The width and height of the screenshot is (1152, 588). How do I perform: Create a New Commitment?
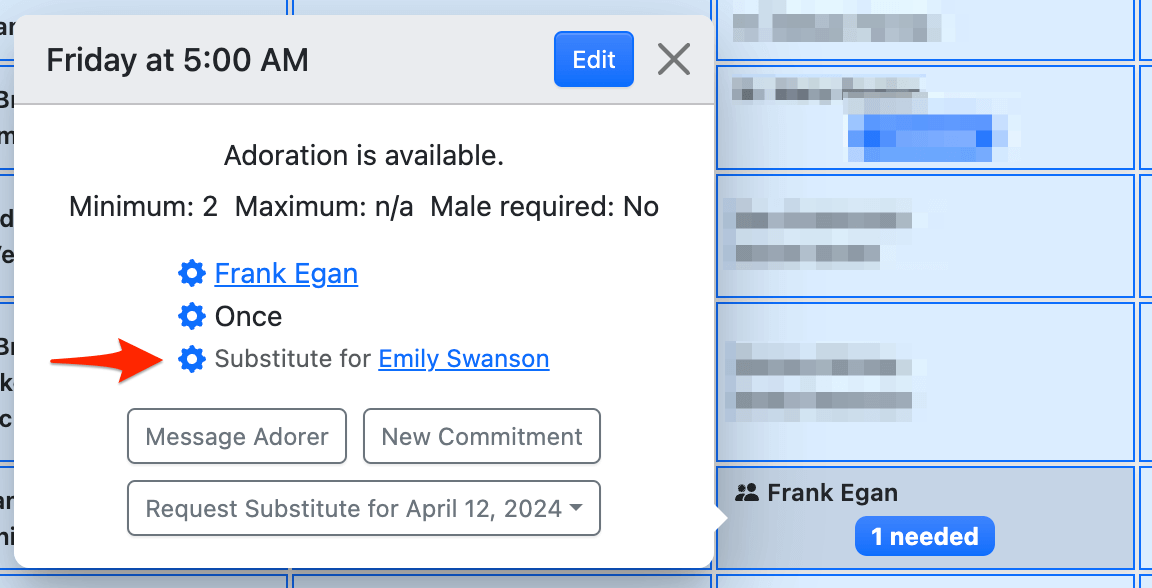coord(482,437)
